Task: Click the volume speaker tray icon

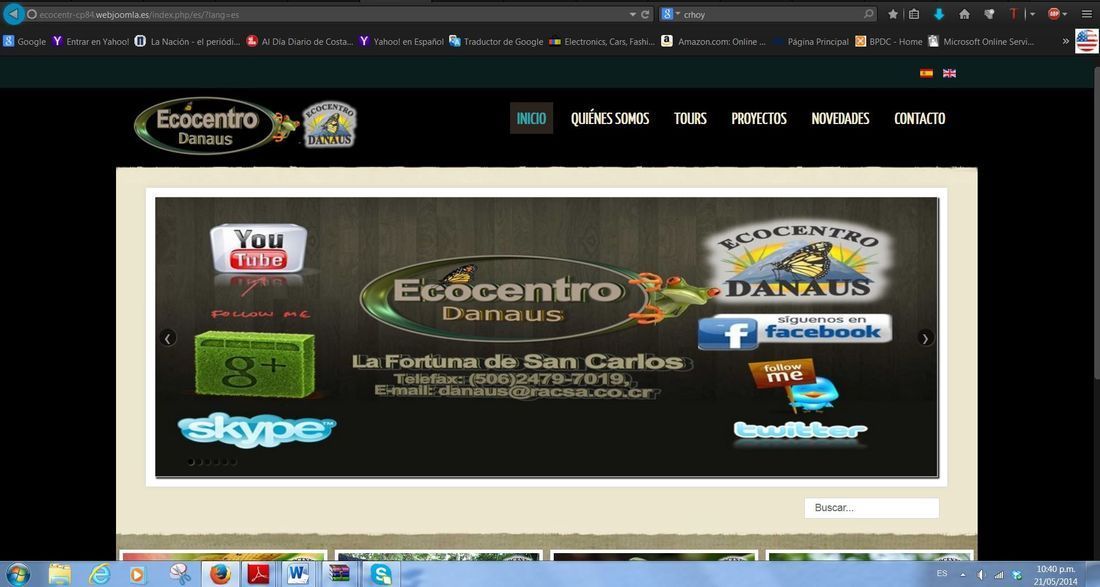Action: 980,574
